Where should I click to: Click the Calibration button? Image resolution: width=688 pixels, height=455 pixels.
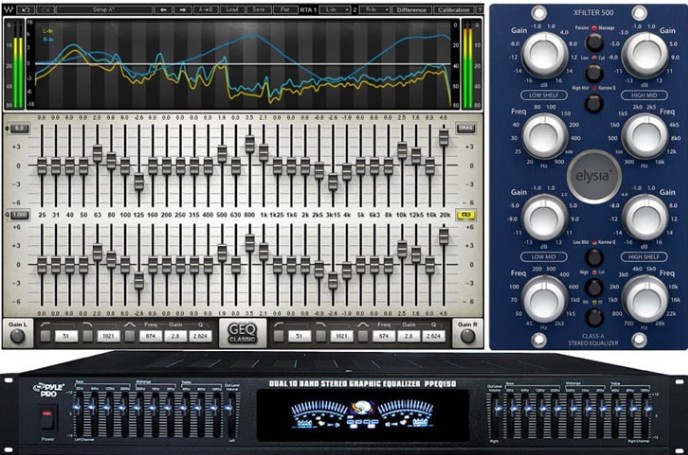[x=454, y=10]
